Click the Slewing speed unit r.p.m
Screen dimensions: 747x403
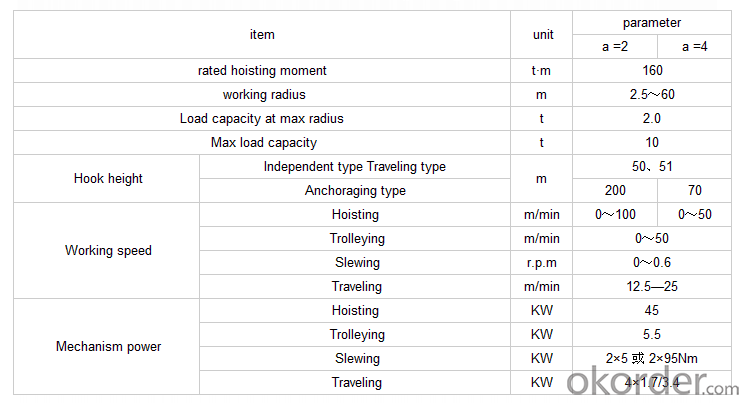[542, 262]
